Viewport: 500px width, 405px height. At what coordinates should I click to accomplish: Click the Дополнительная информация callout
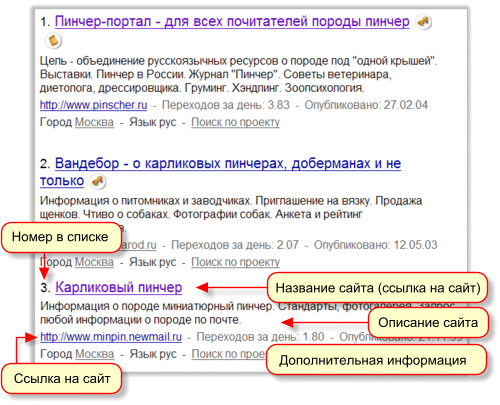point(376,360)
